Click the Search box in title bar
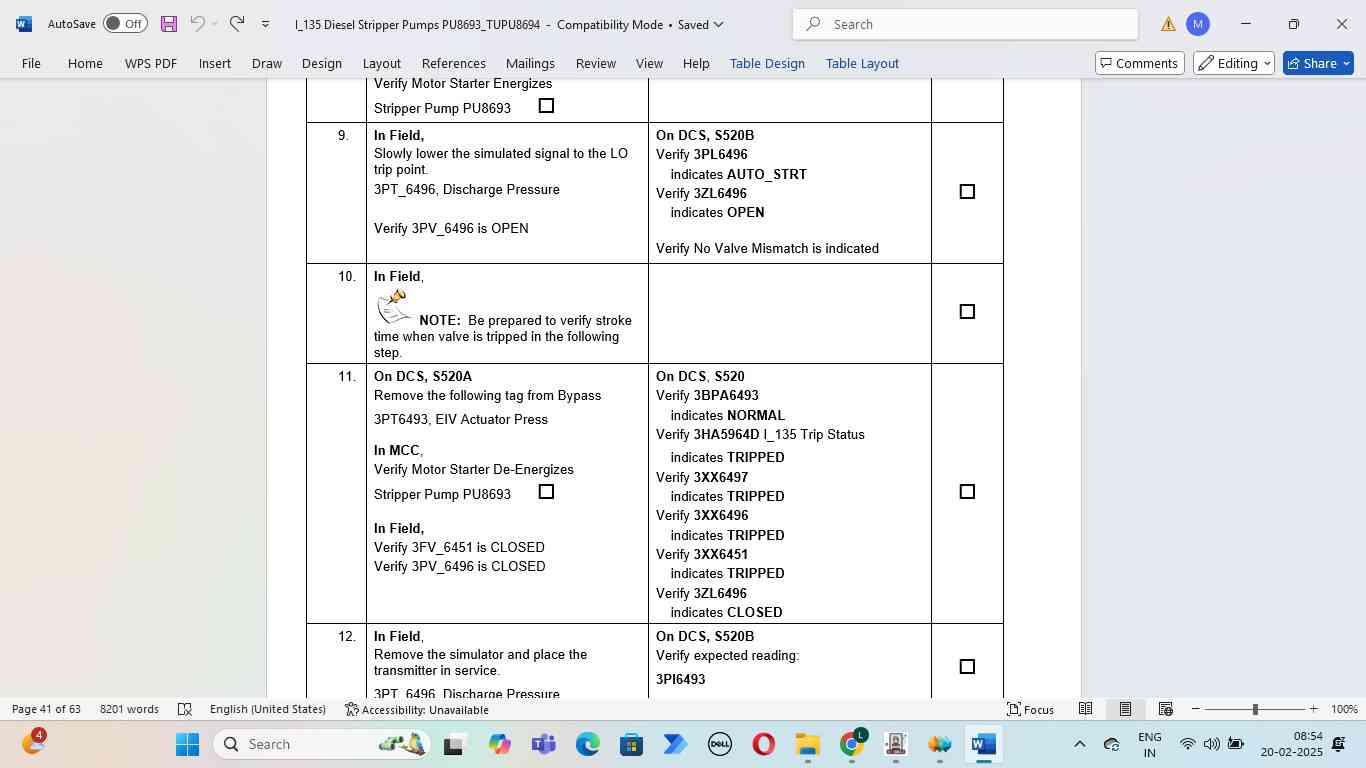The width and height of the screenshot is (1366, 768). pyautogui.click(x=965, y=24)
